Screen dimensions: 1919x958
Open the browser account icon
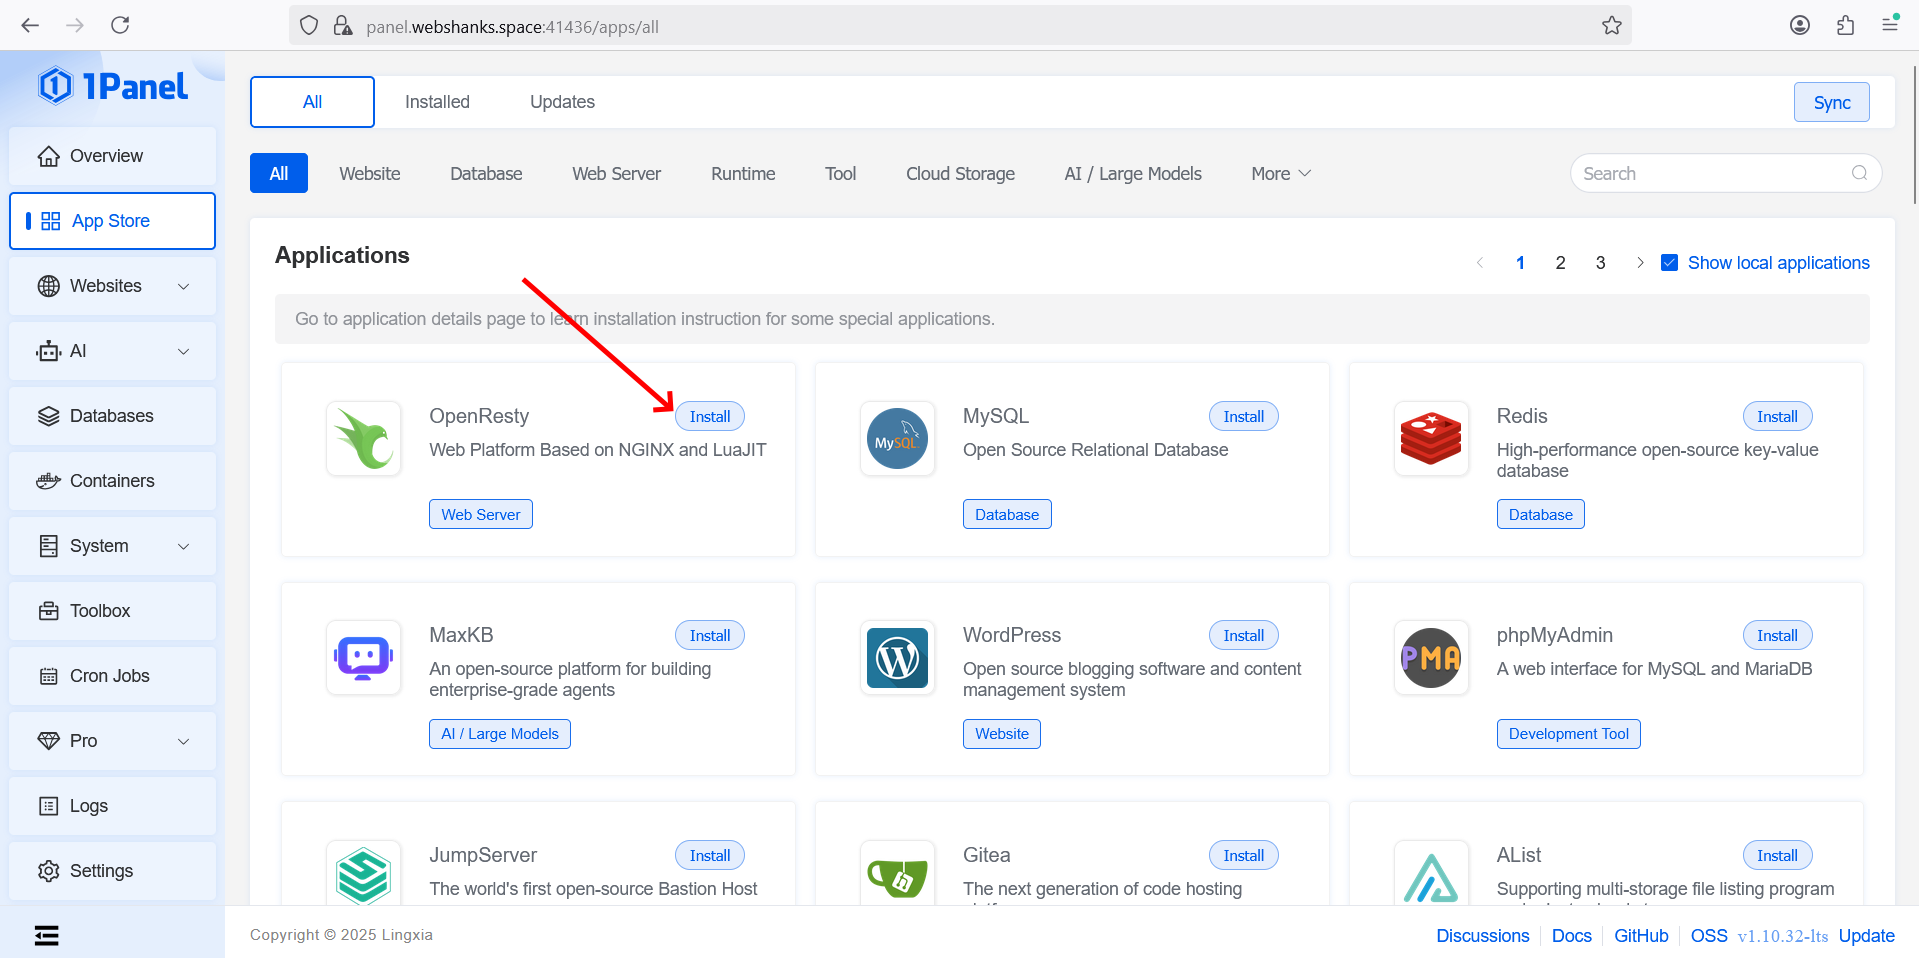click(x=1800, y=25)
